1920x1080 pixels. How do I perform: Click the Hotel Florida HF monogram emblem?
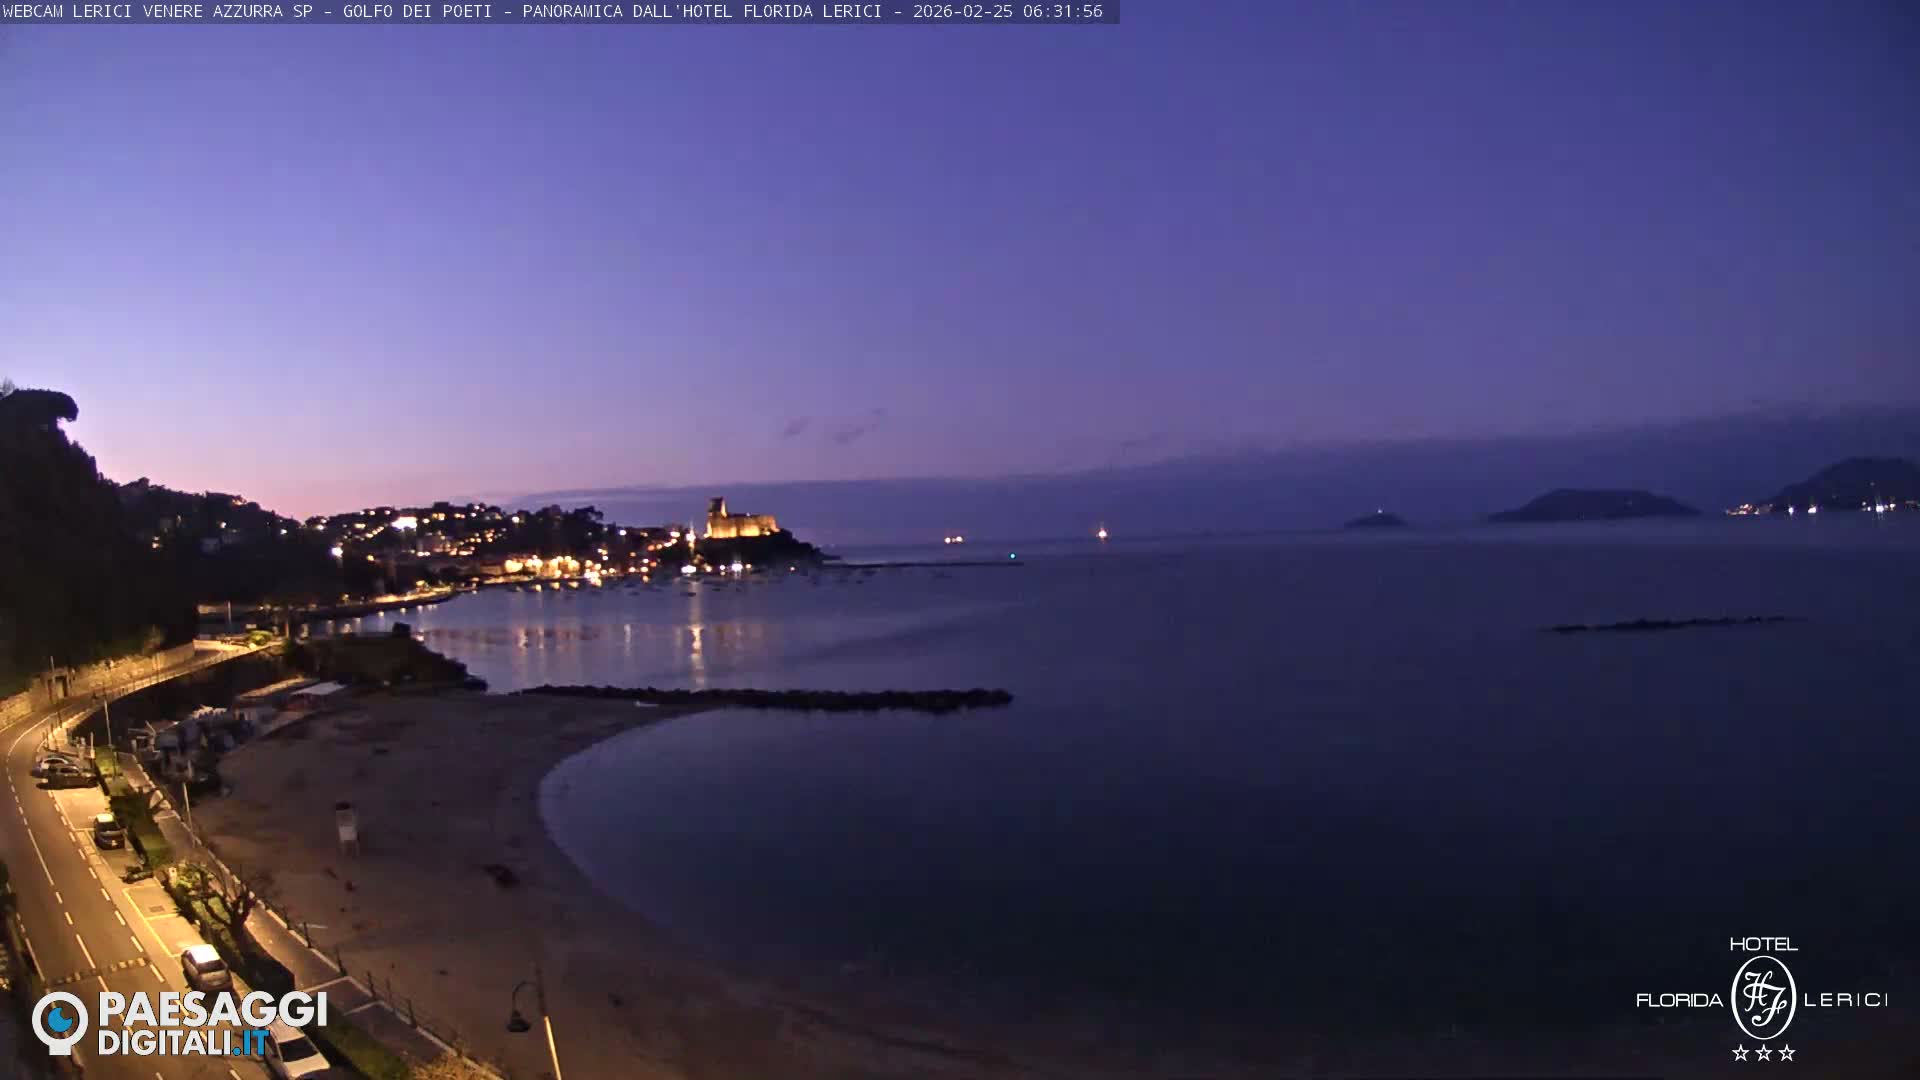point(1763,997)
